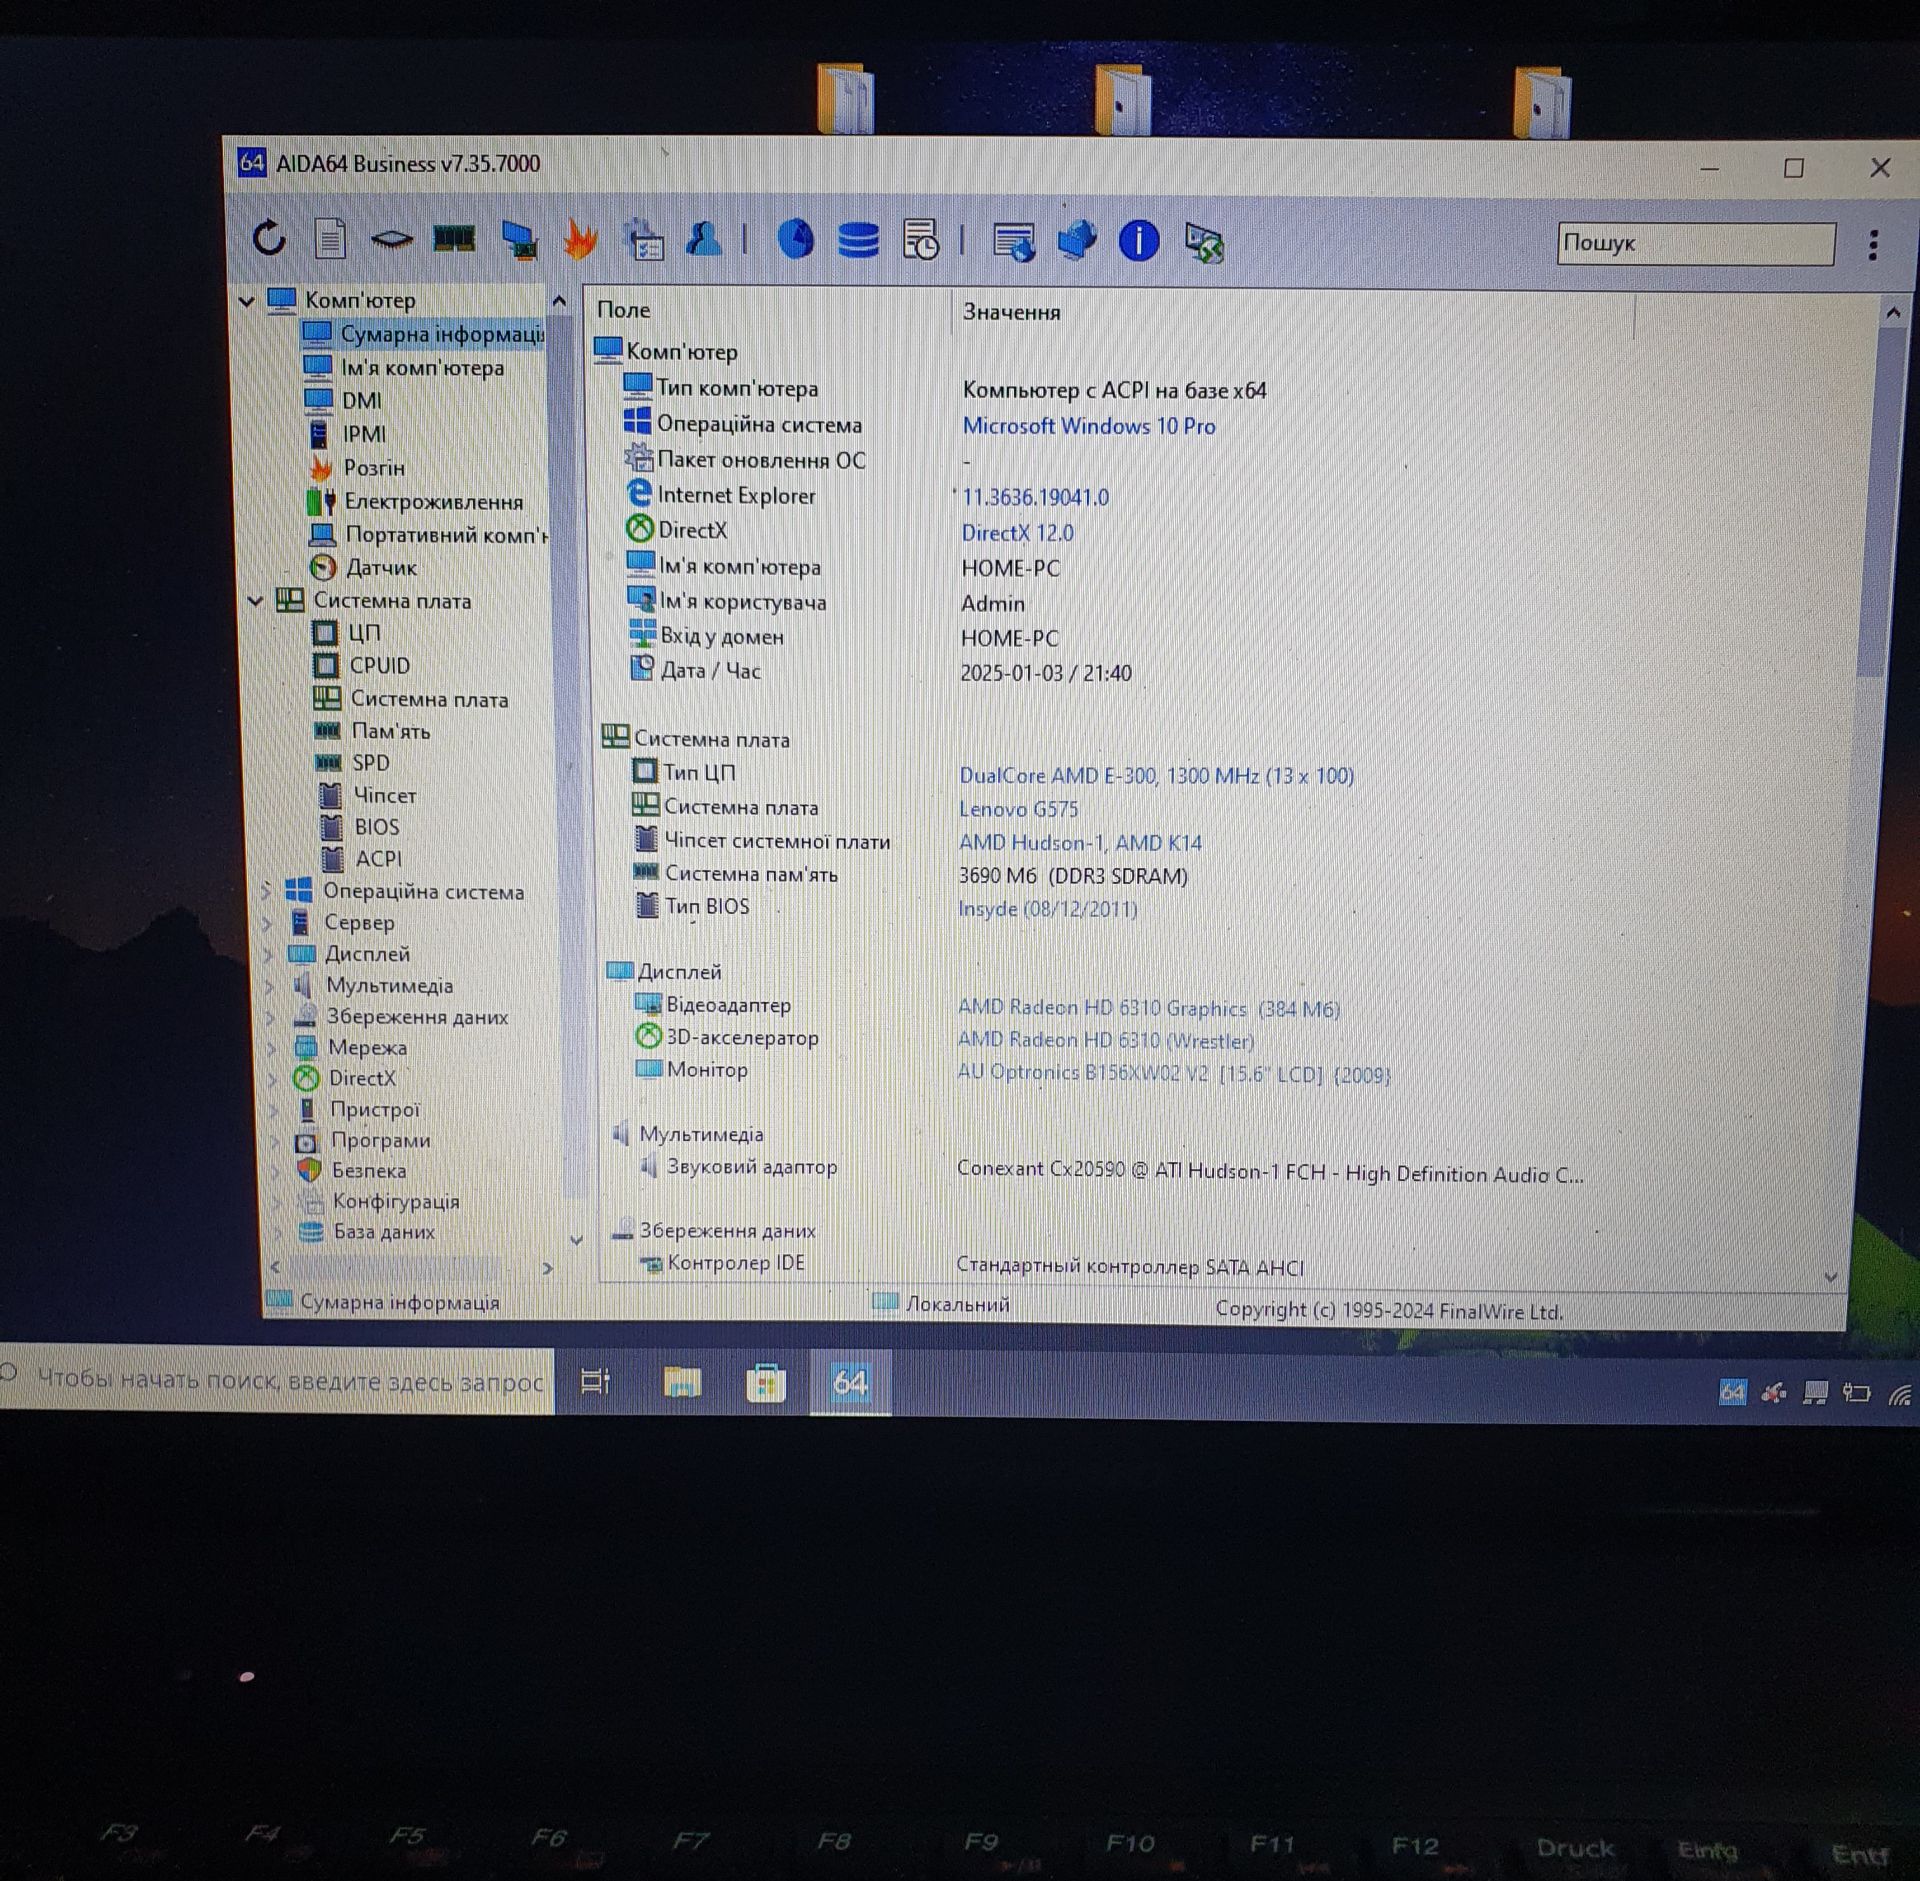Expand the Операційна система tree node
The height and width of the screenshot is (1881, 1920).
point(265,890)
